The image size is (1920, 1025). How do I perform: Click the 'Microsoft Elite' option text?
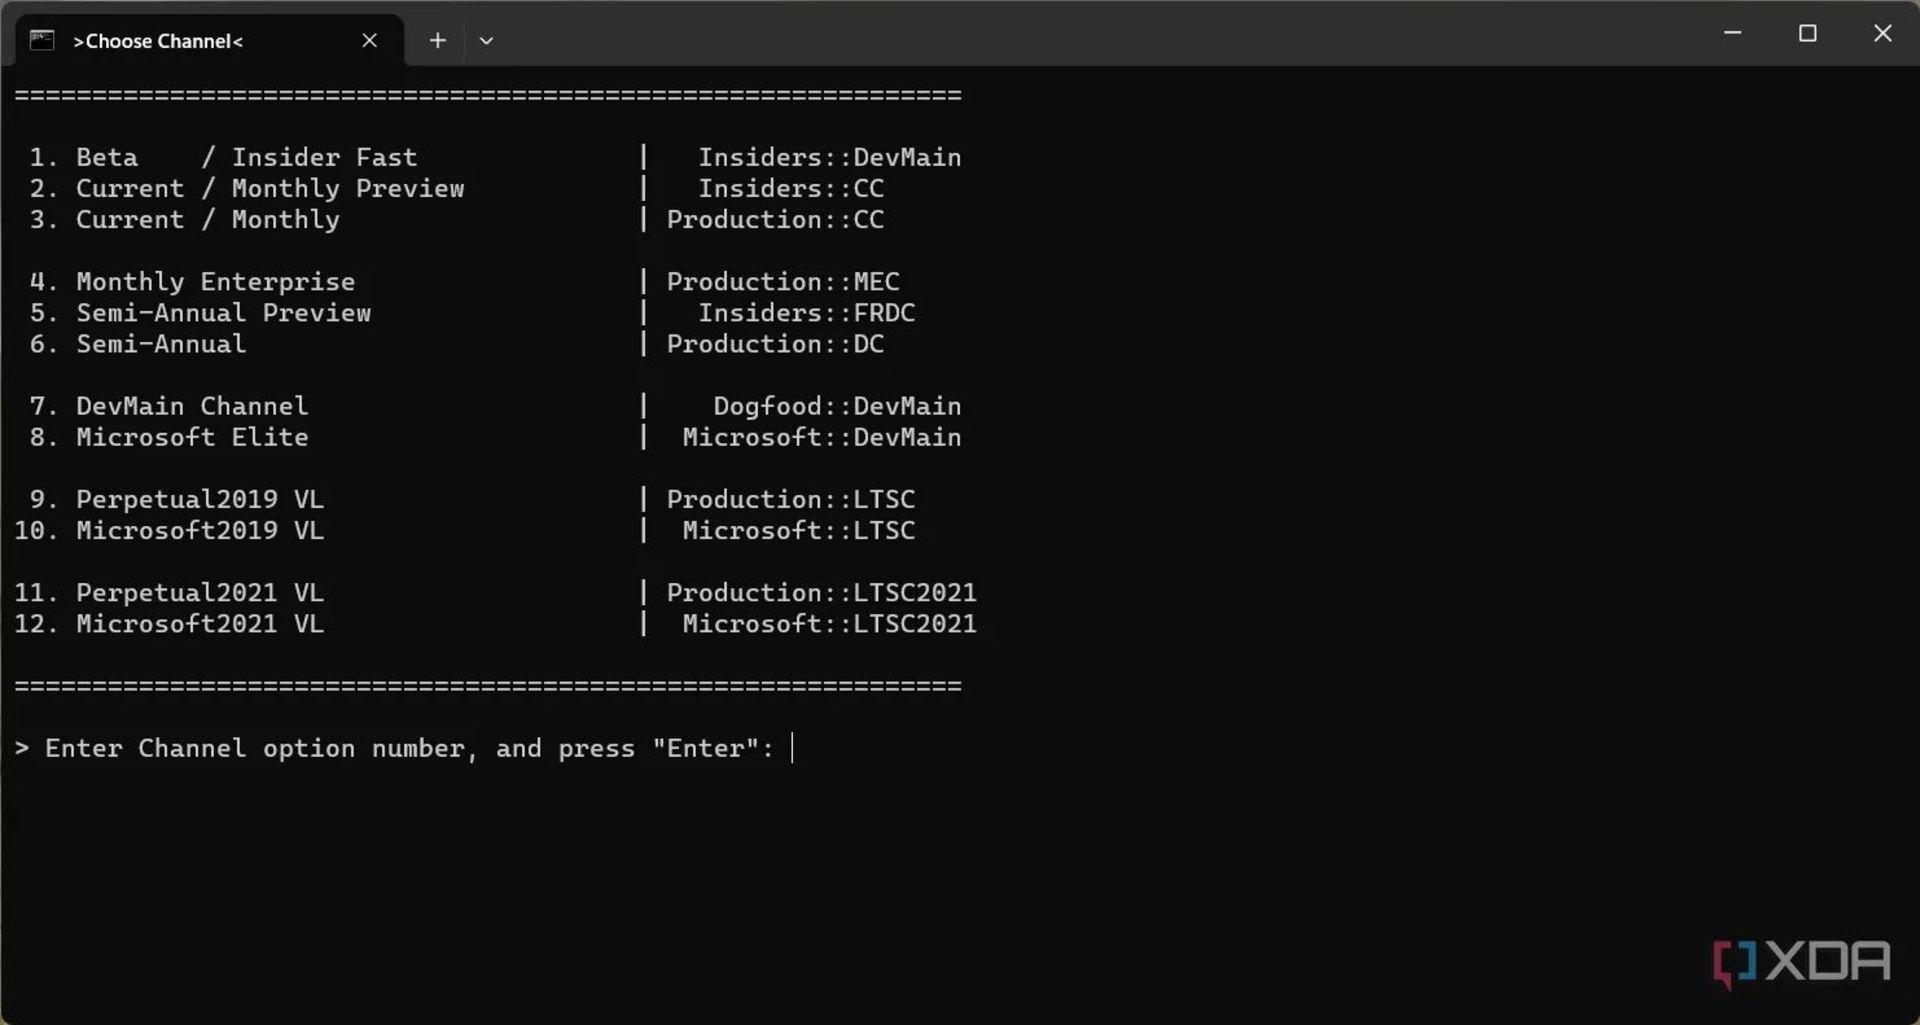point(192,436)
